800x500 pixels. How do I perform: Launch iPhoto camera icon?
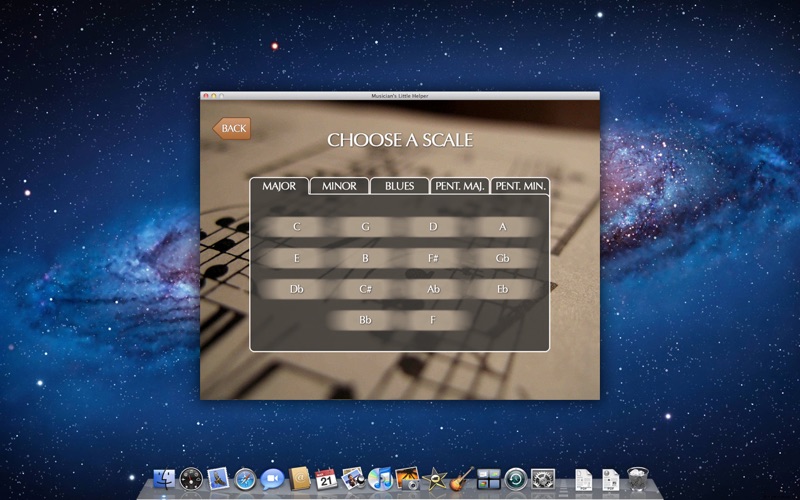click(408, 480)
